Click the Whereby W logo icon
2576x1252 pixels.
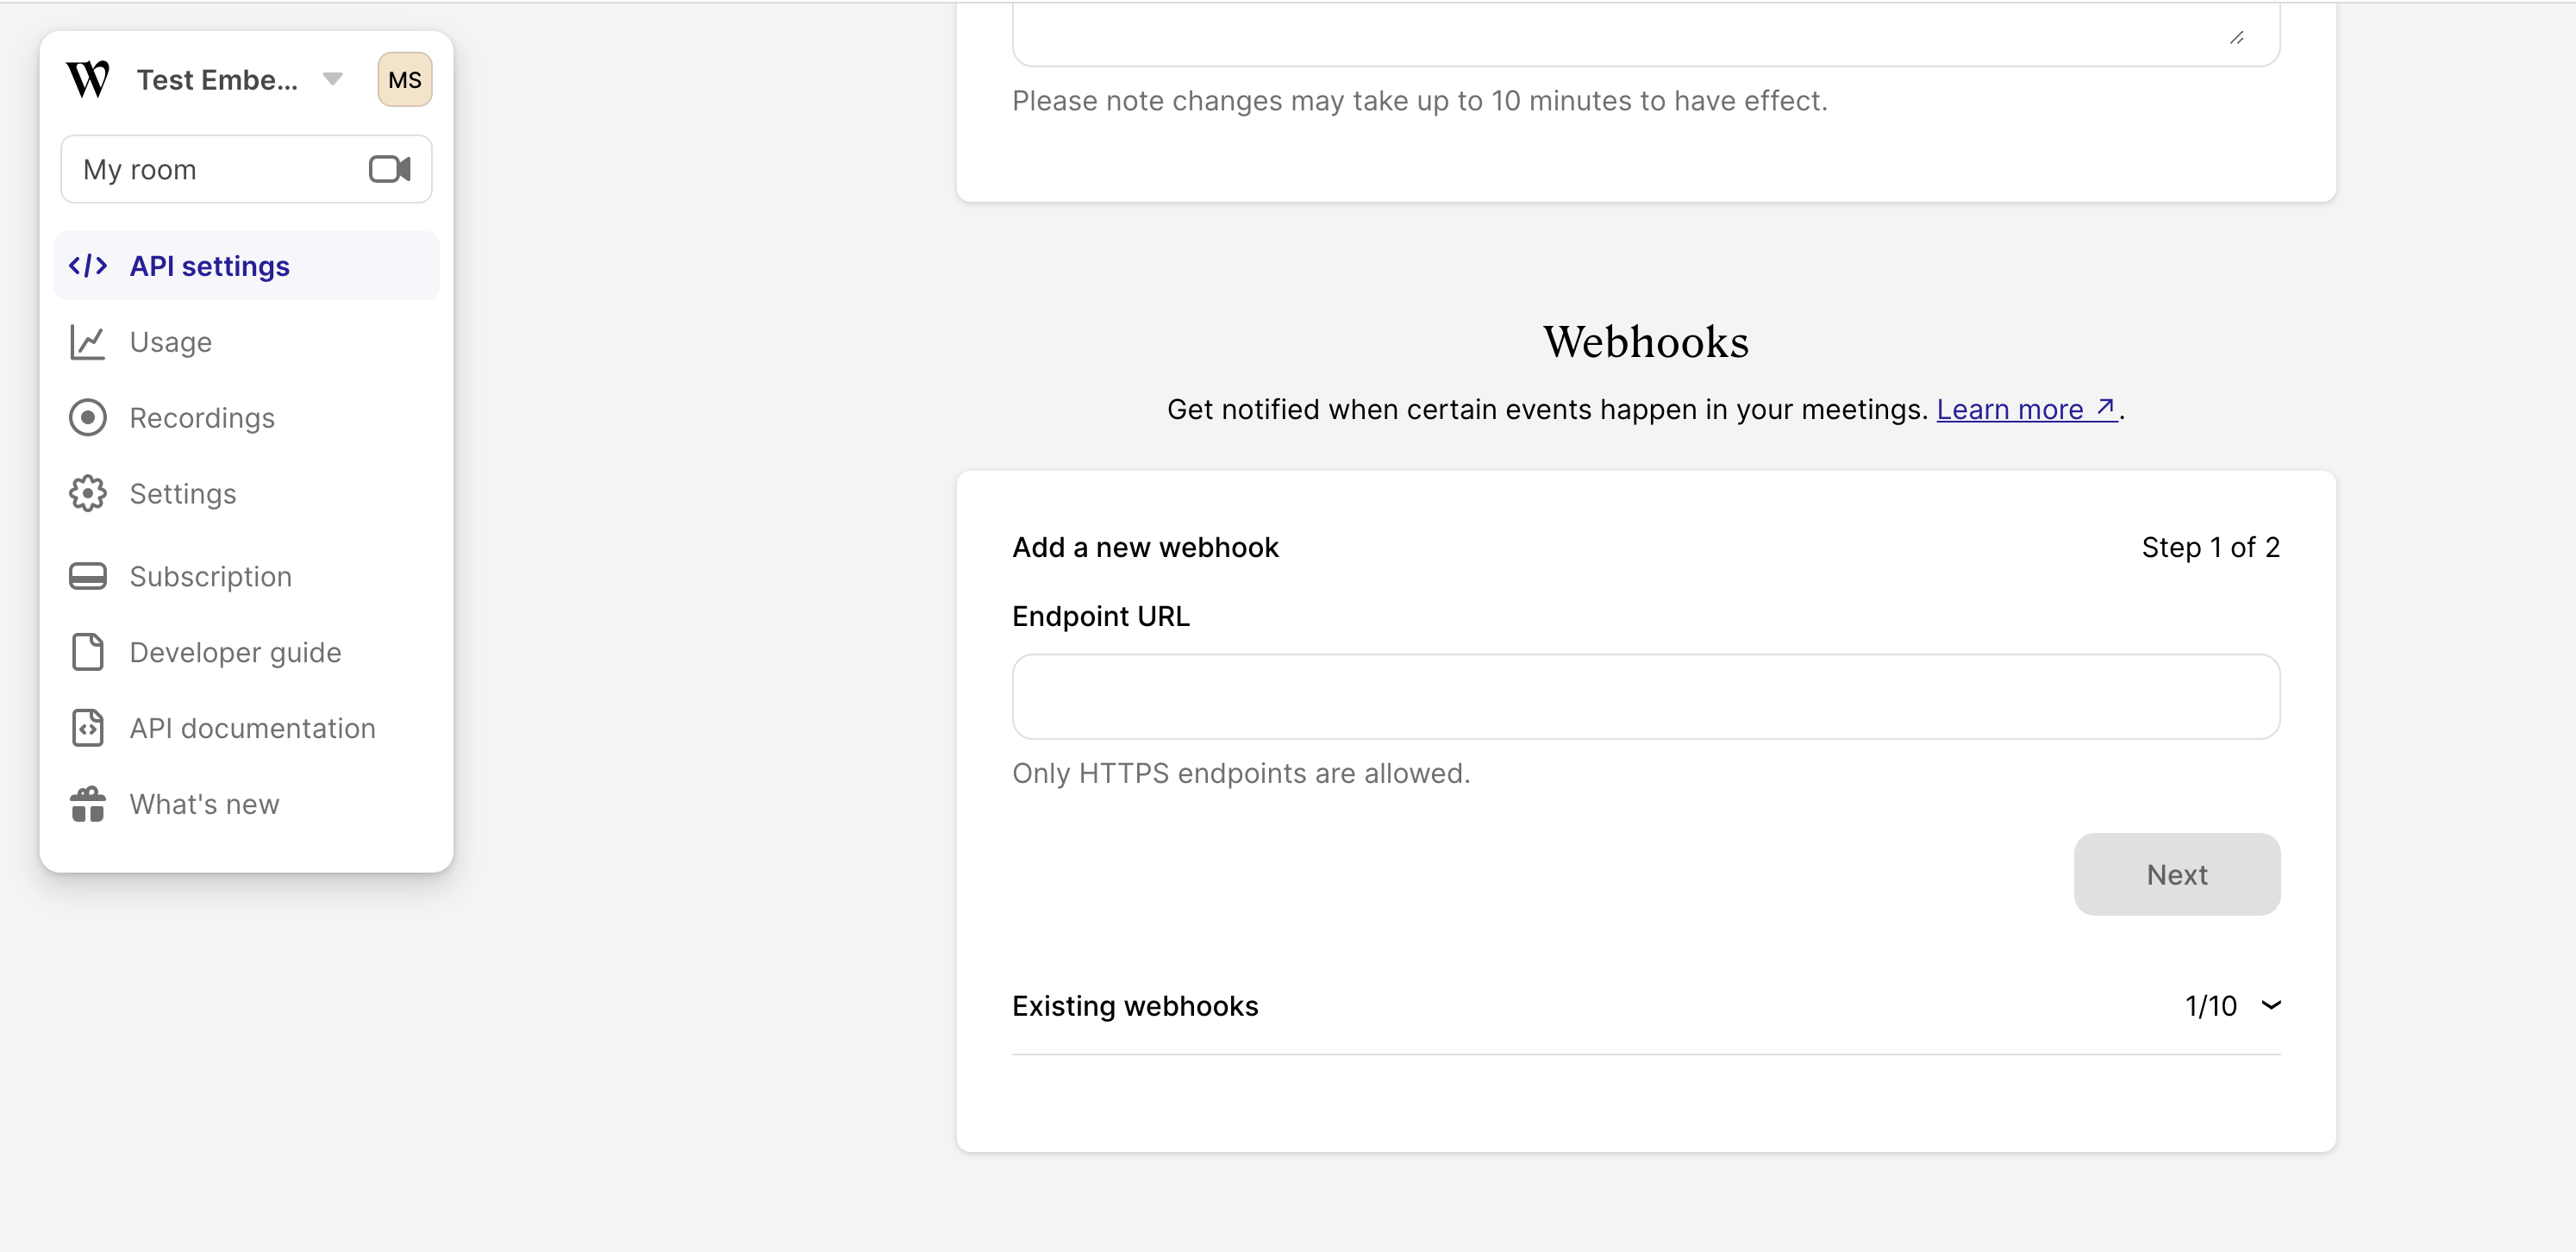88,79
